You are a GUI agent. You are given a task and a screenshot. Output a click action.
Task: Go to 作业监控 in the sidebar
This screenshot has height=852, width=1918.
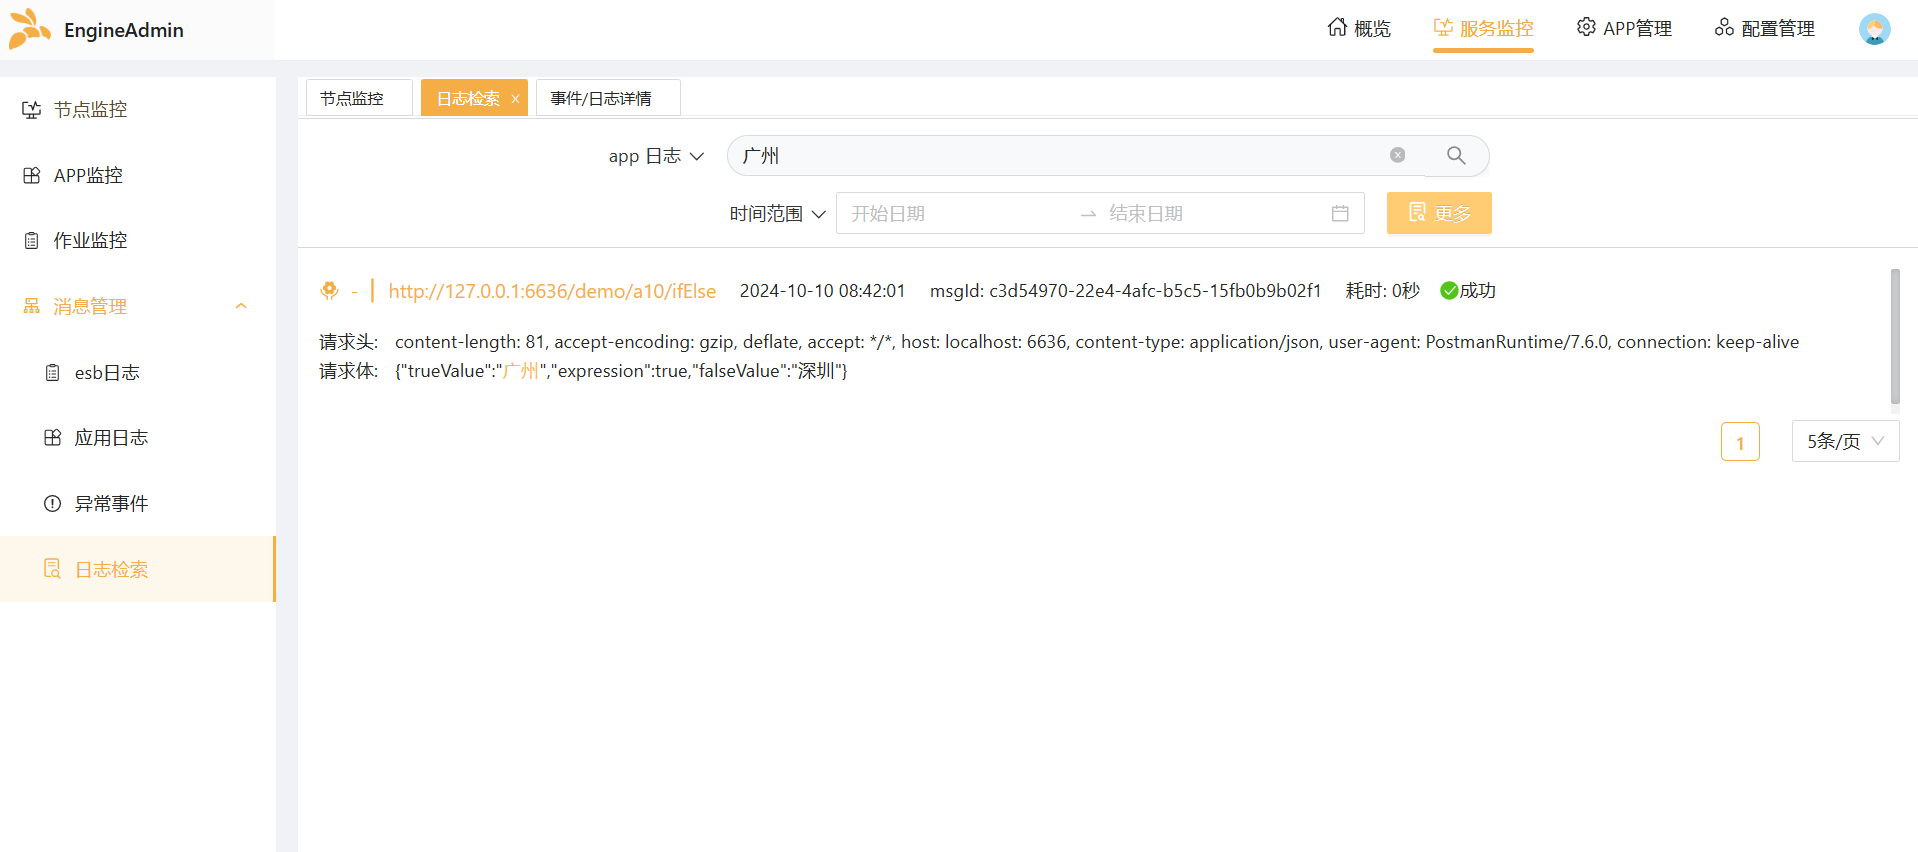pyautogui.click(x=138, y=241)
